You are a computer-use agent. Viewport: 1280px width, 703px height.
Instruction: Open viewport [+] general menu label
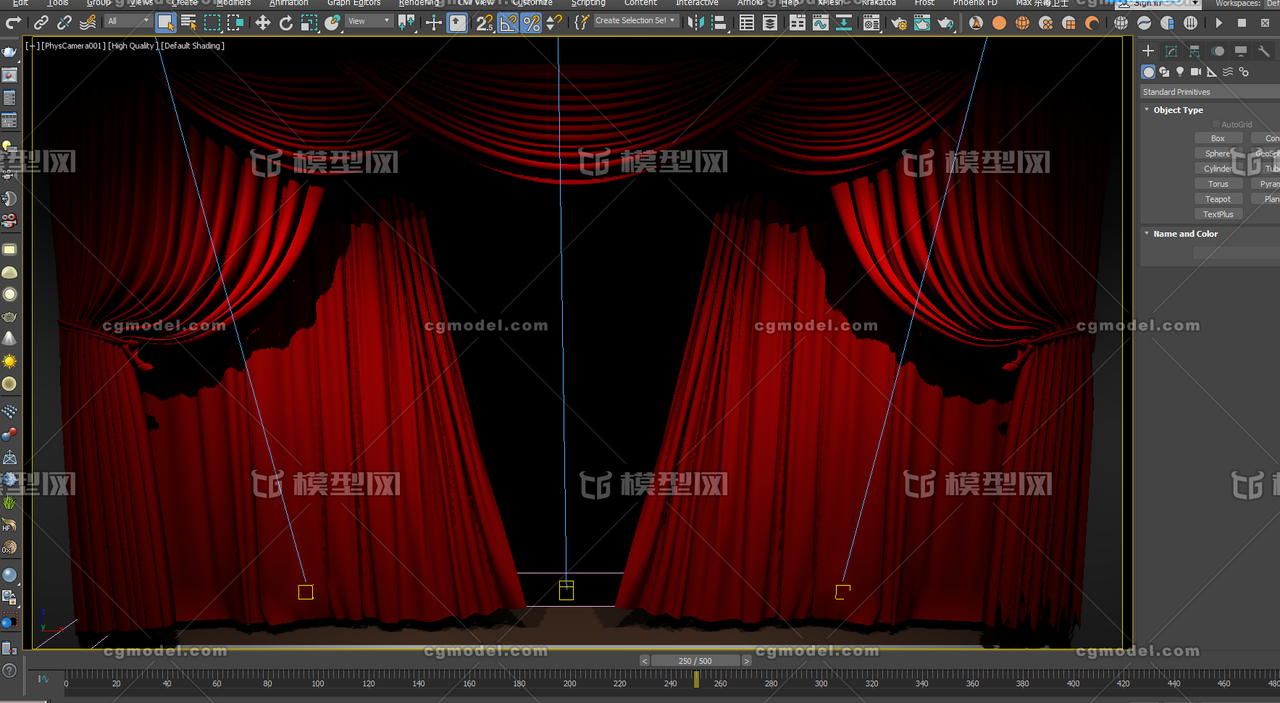[33, 46]
